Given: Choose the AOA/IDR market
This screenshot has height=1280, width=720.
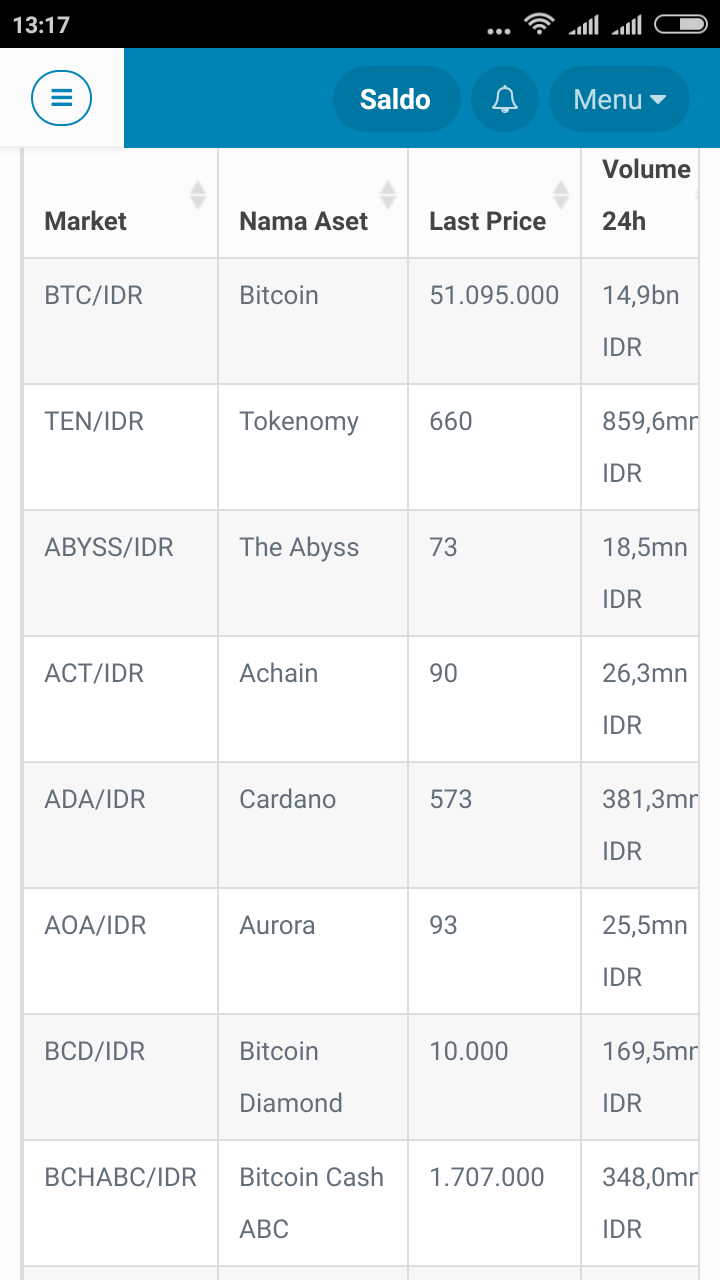Looking at the screenshot, I should (x=95, y=925).
